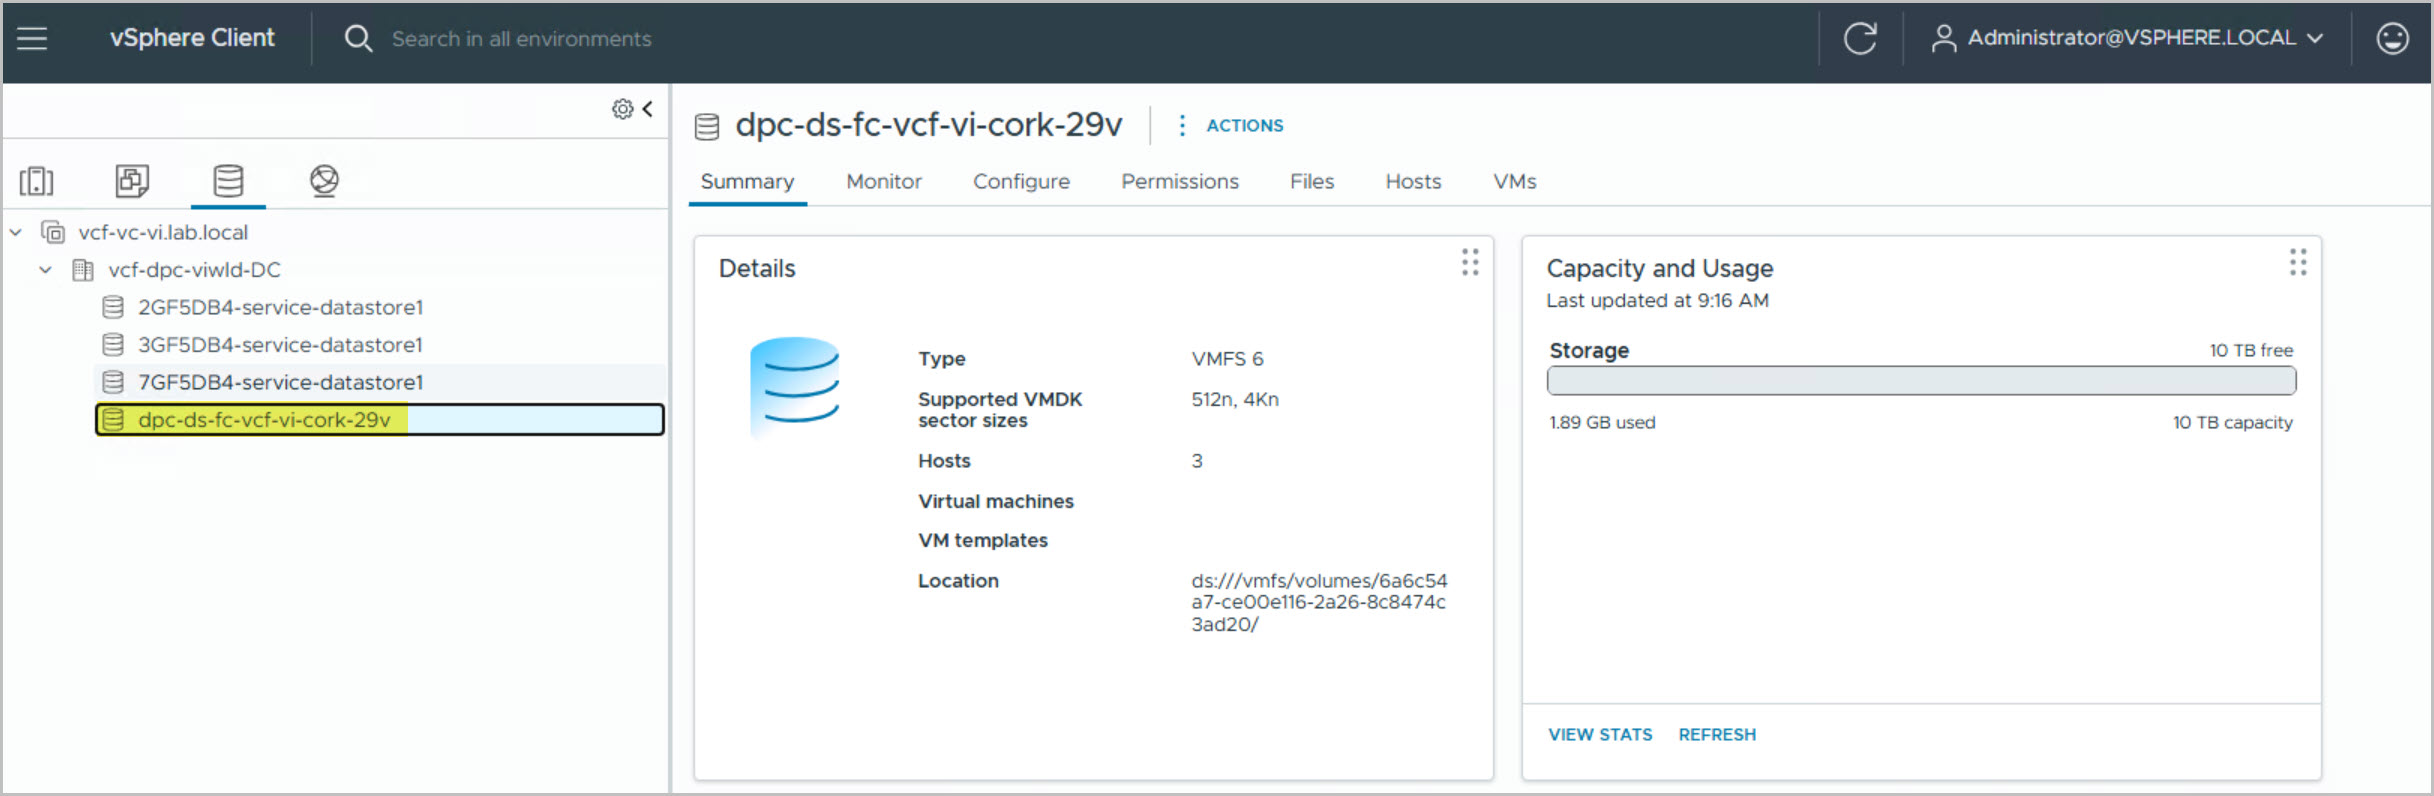Click datastore icon for 2GF5DB4-service-datastore1

click(x=113, y=307)
